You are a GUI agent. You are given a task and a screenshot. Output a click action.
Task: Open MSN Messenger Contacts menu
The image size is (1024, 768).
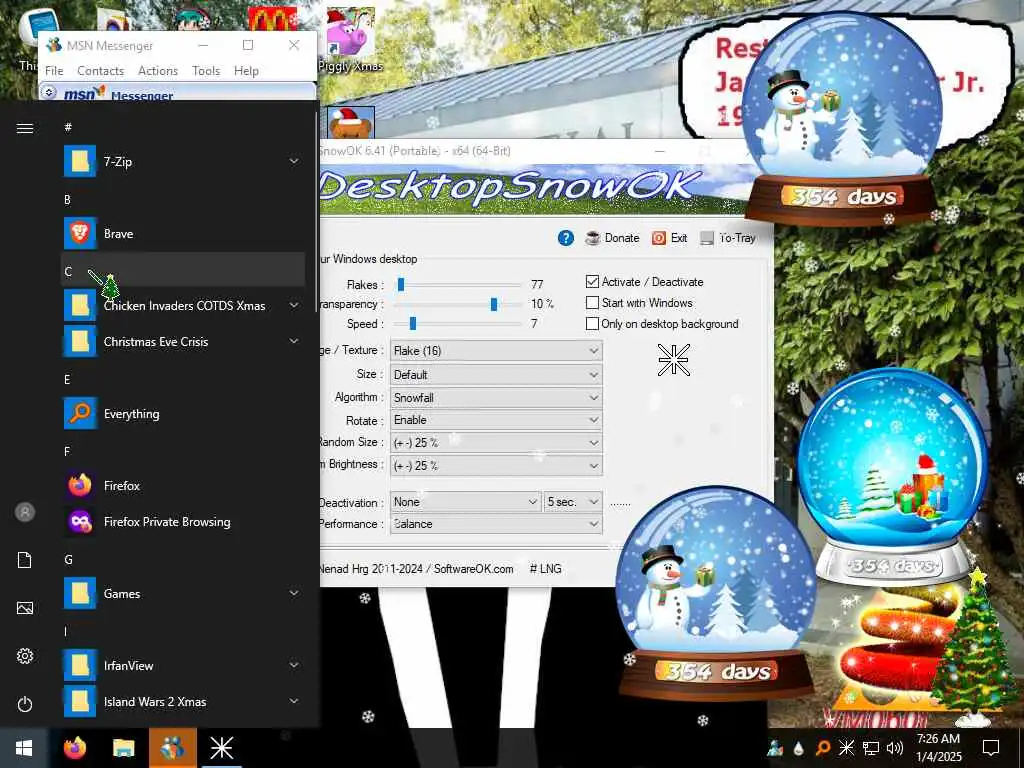click(101, 71)
